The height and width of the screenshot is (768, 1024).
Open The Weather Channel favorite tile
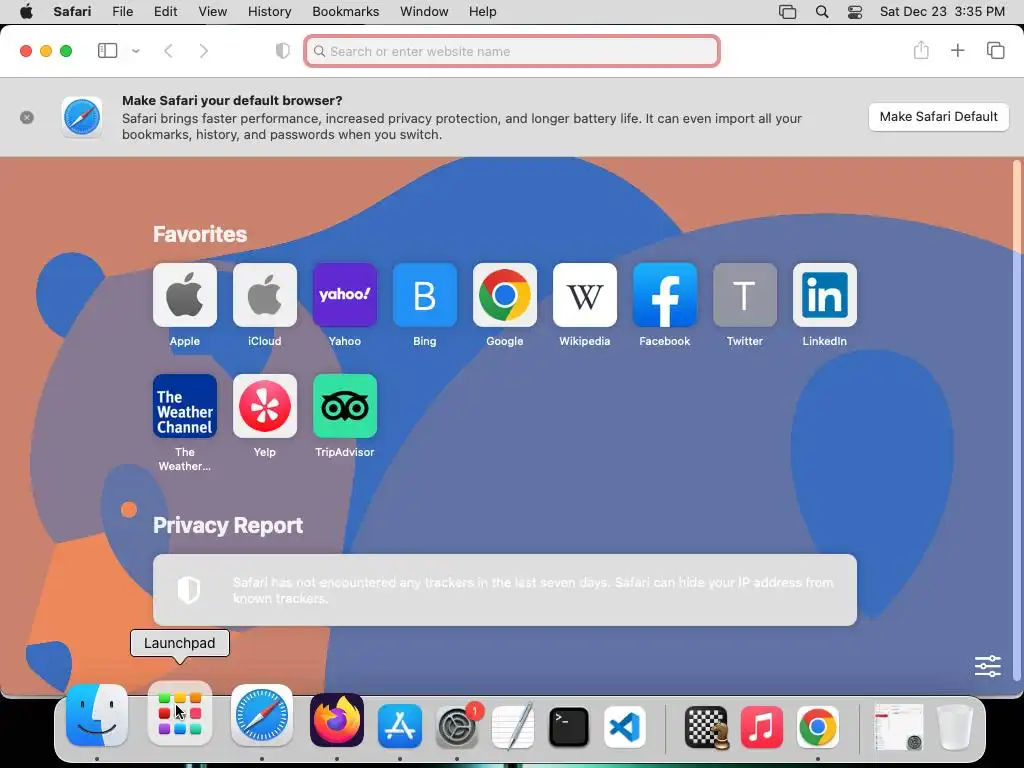(x=185, y=406)
